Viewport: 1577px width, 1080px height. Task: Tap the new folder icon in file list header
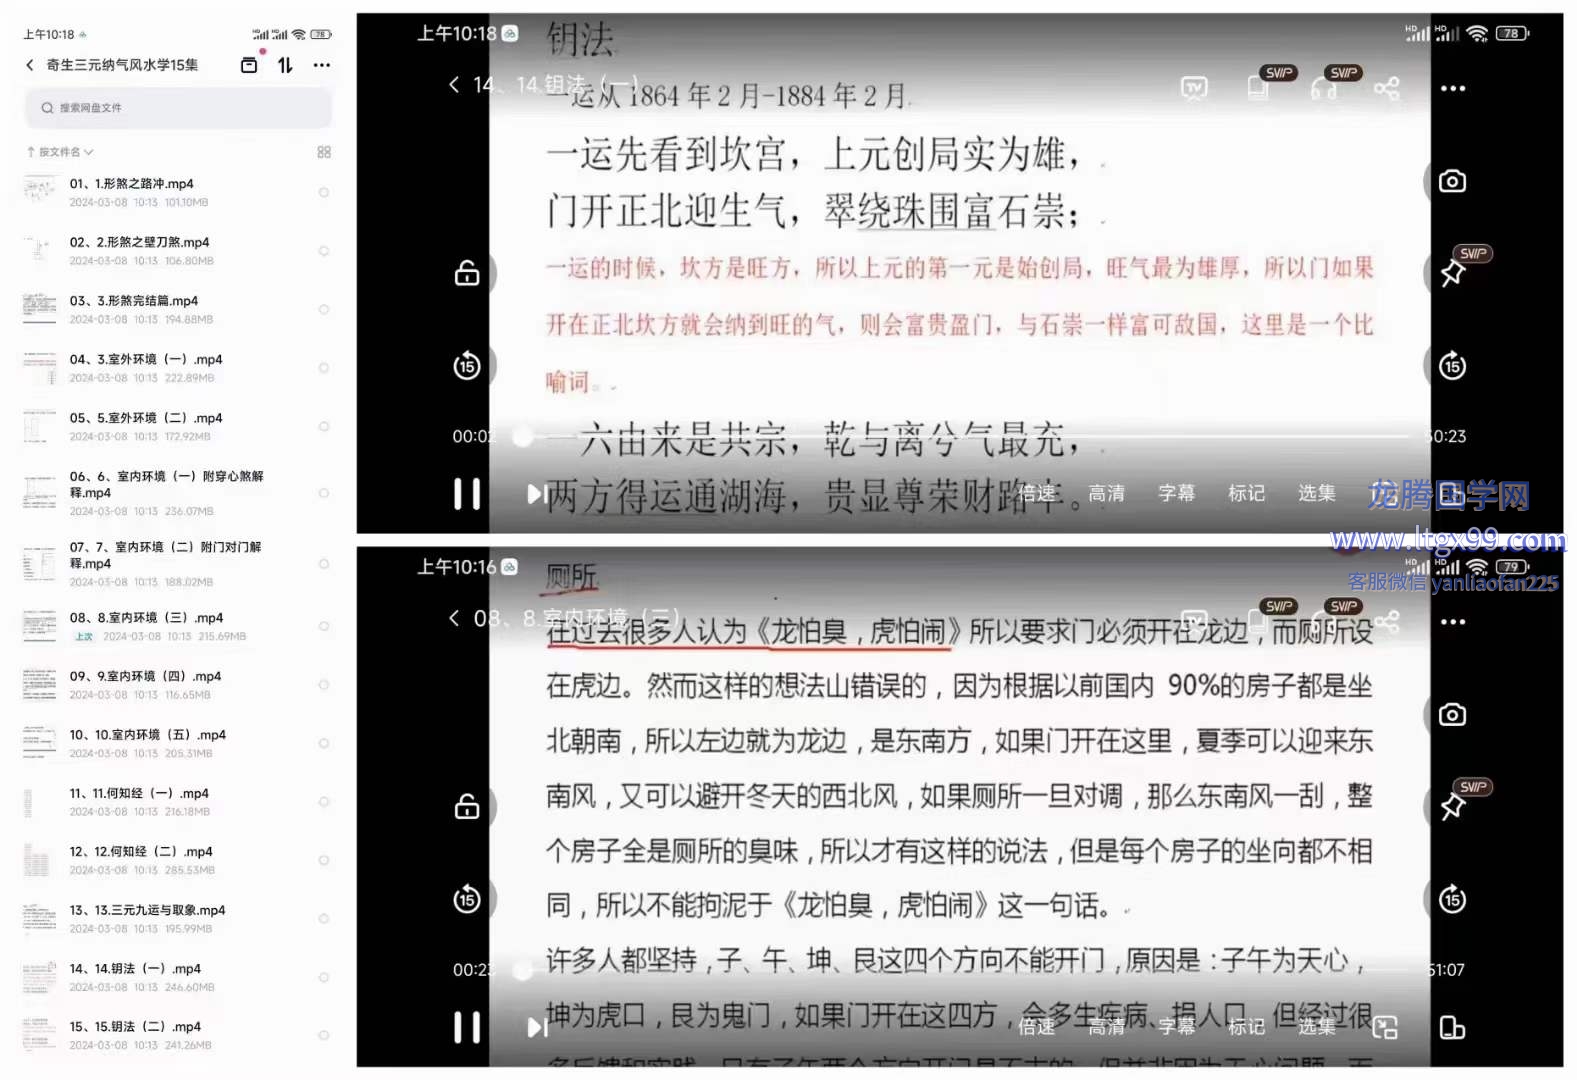(249, 65)
